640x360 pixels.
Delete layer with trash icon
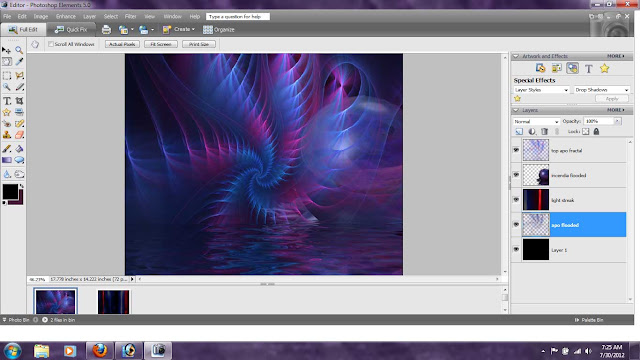[544, 131]
